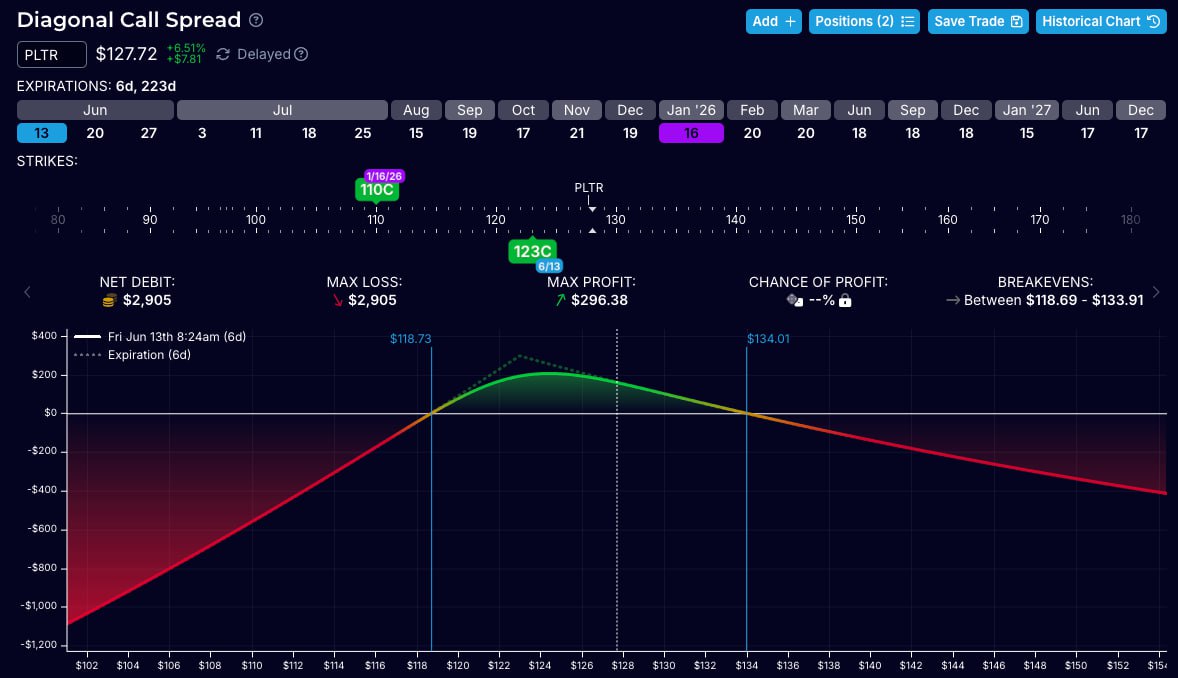1178x678 pixels.
Task: Click the refresh icon next to Delayed
Action: tap(223, 54)
